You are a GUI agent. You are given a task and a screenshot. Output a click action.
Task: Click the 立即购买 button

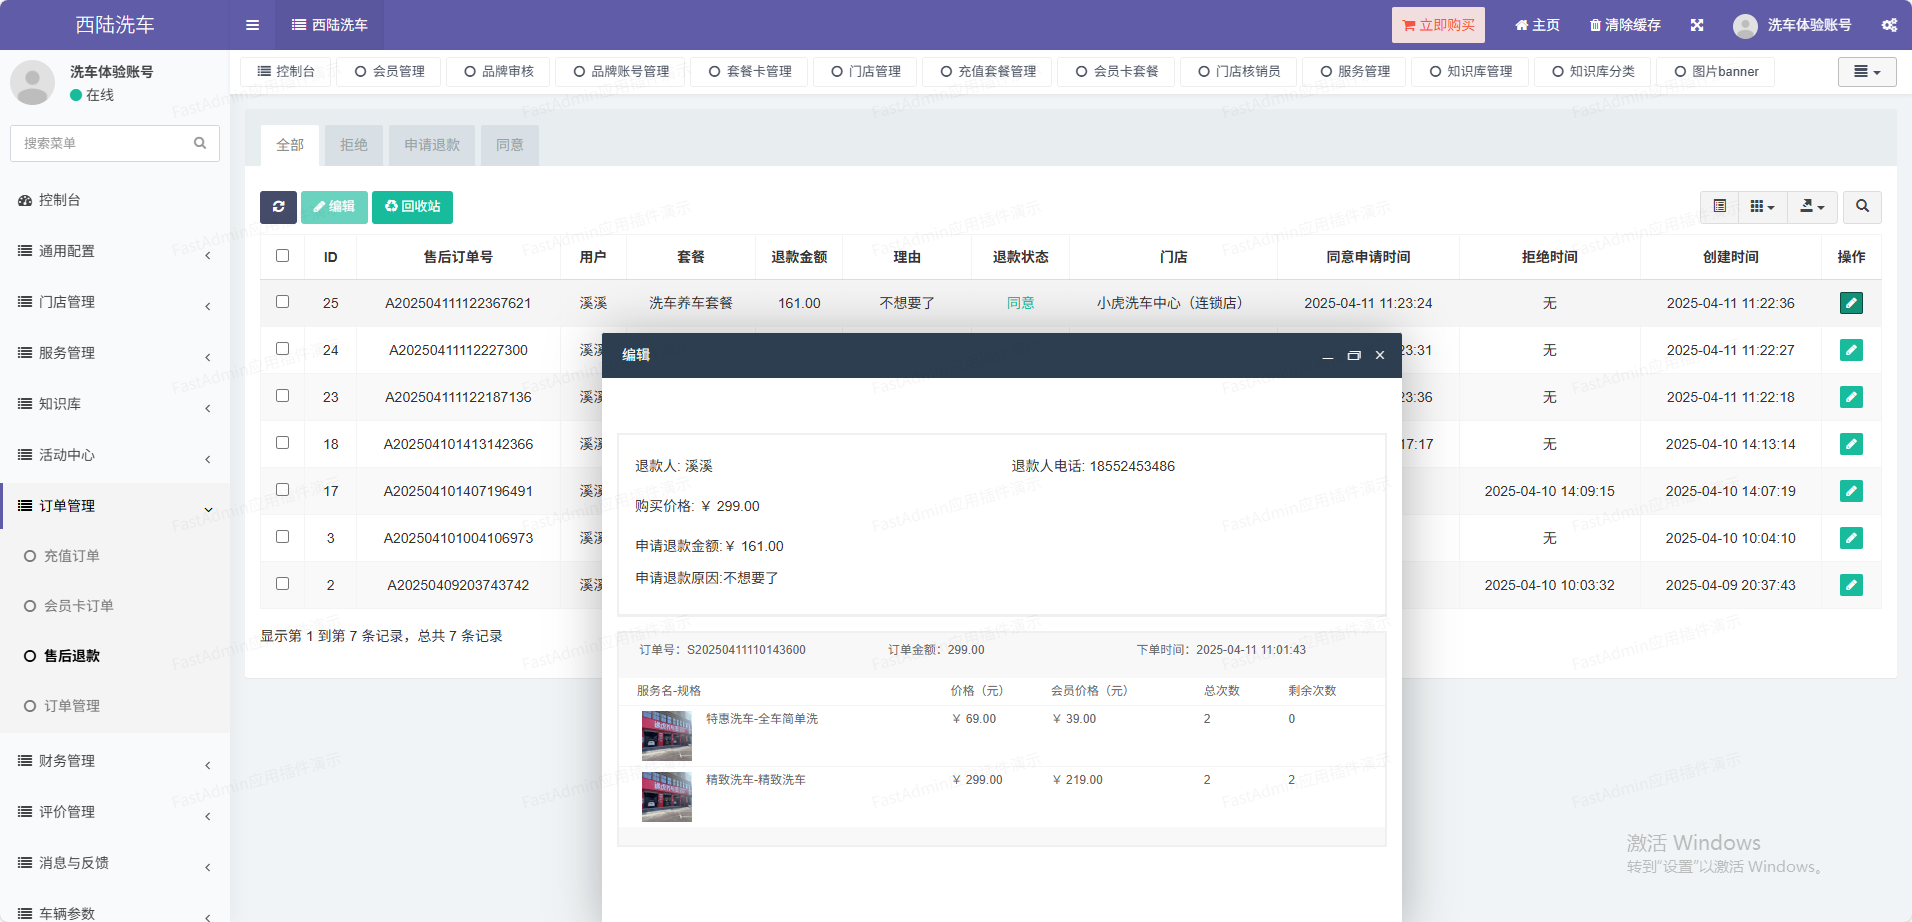1438,25
